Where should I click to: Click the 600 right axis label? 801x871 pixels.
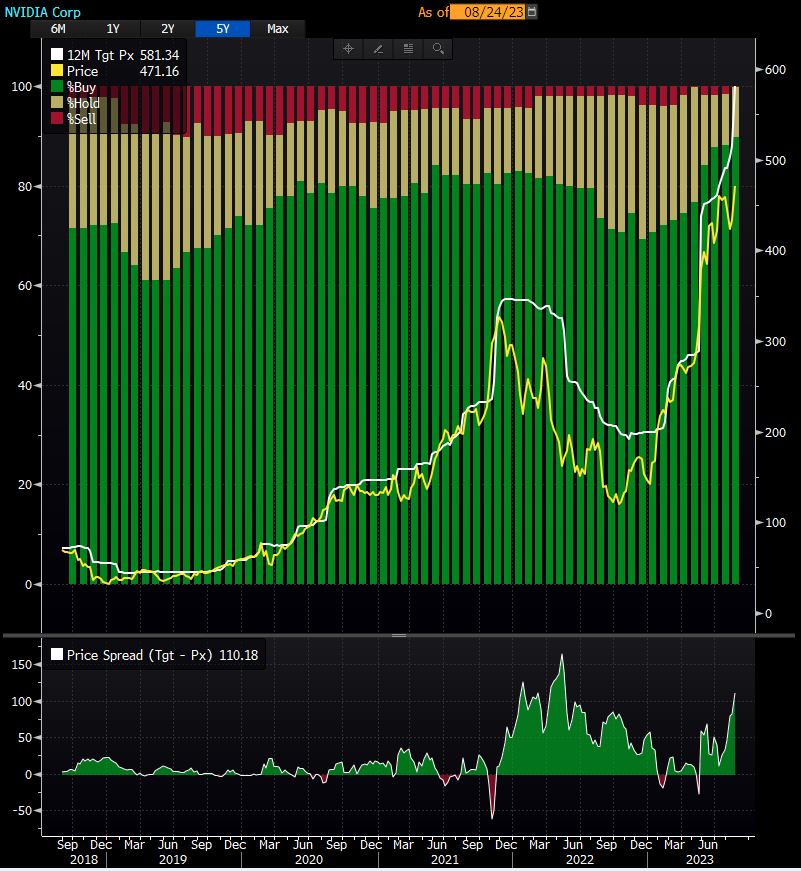775,70
